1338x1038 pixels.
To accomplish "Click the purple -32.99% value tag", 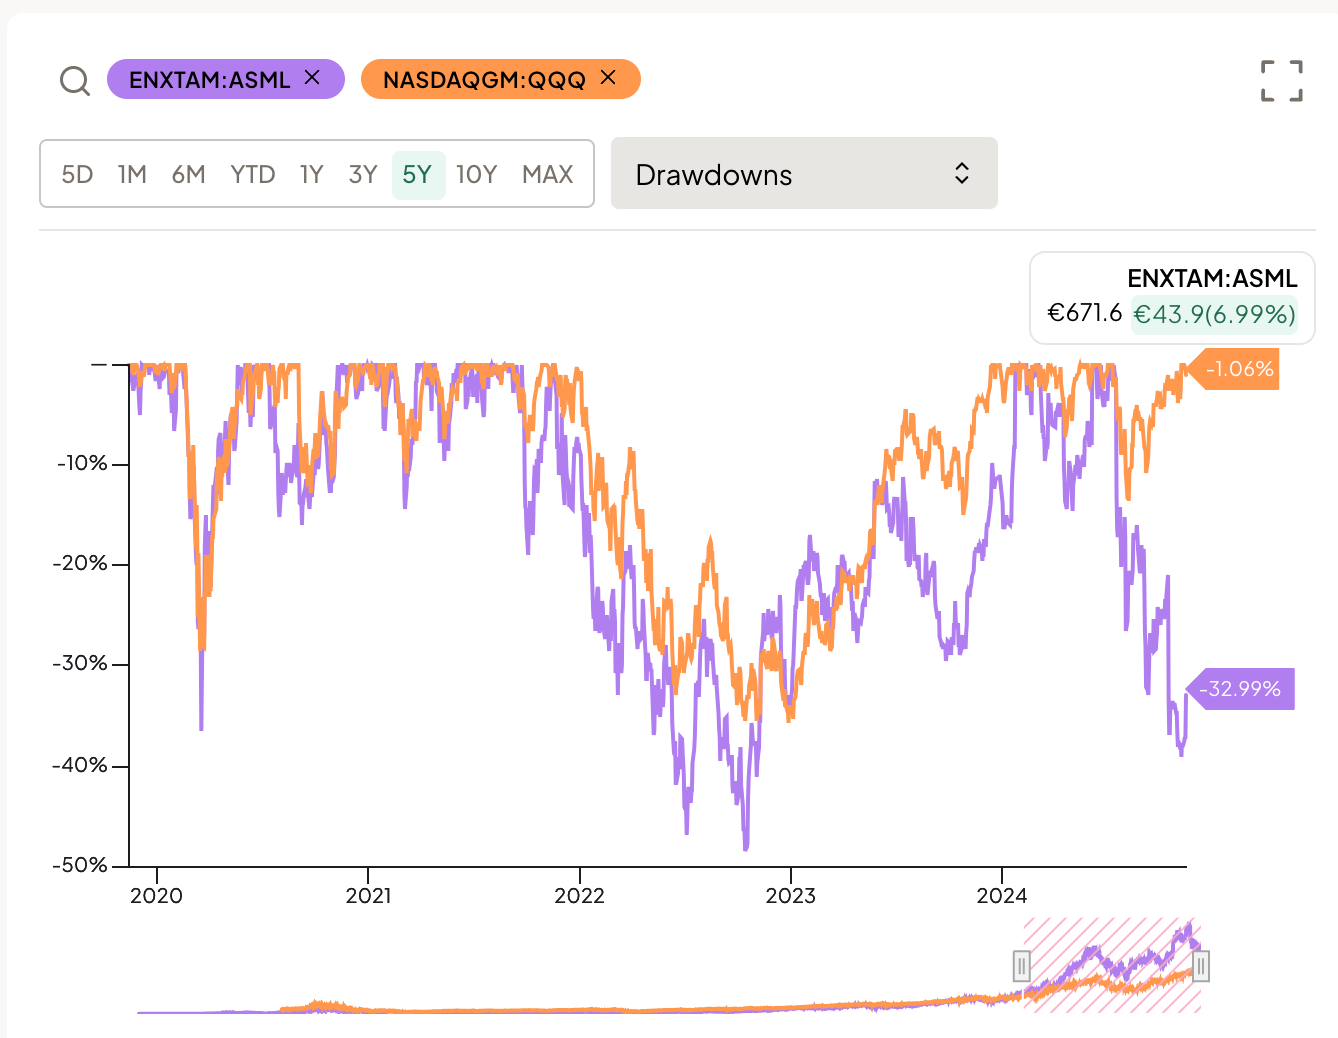I will point(1242,689).
